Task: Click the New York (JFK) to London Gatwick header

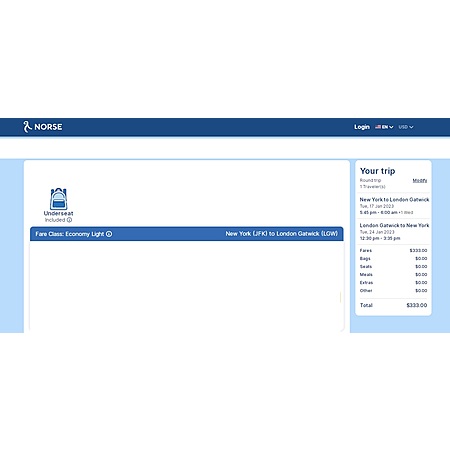Action: click(282, 234)
